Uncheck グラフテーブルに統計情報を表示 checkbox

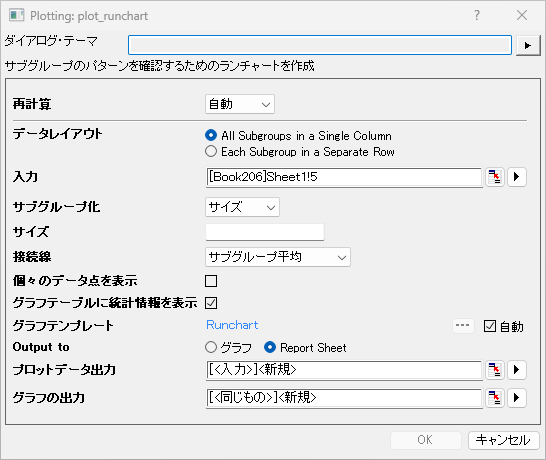[x=211, y=303]
